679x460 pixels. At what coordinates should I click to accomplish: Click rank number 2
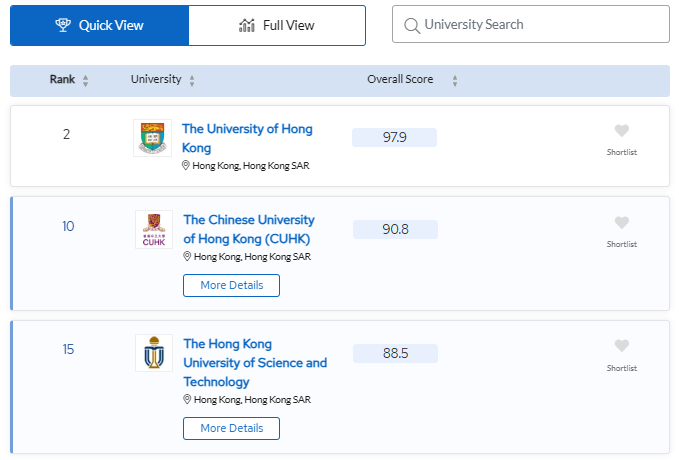coord(66,134)
